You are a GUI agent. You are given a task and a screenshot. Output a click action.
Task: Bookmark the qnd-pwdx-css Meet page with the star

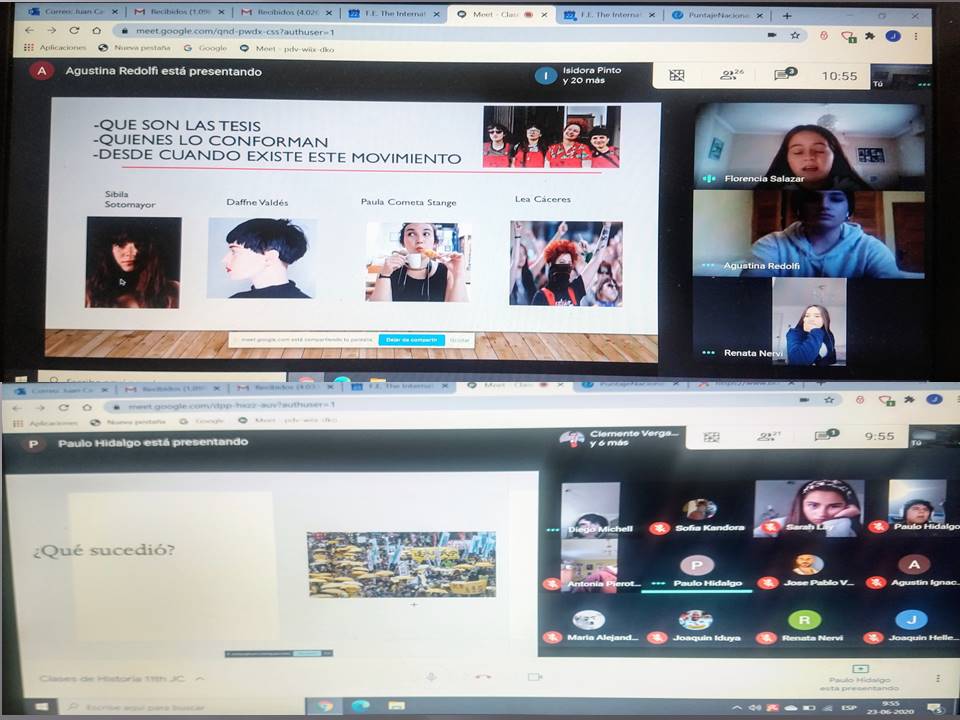click(x=795, y=36)
